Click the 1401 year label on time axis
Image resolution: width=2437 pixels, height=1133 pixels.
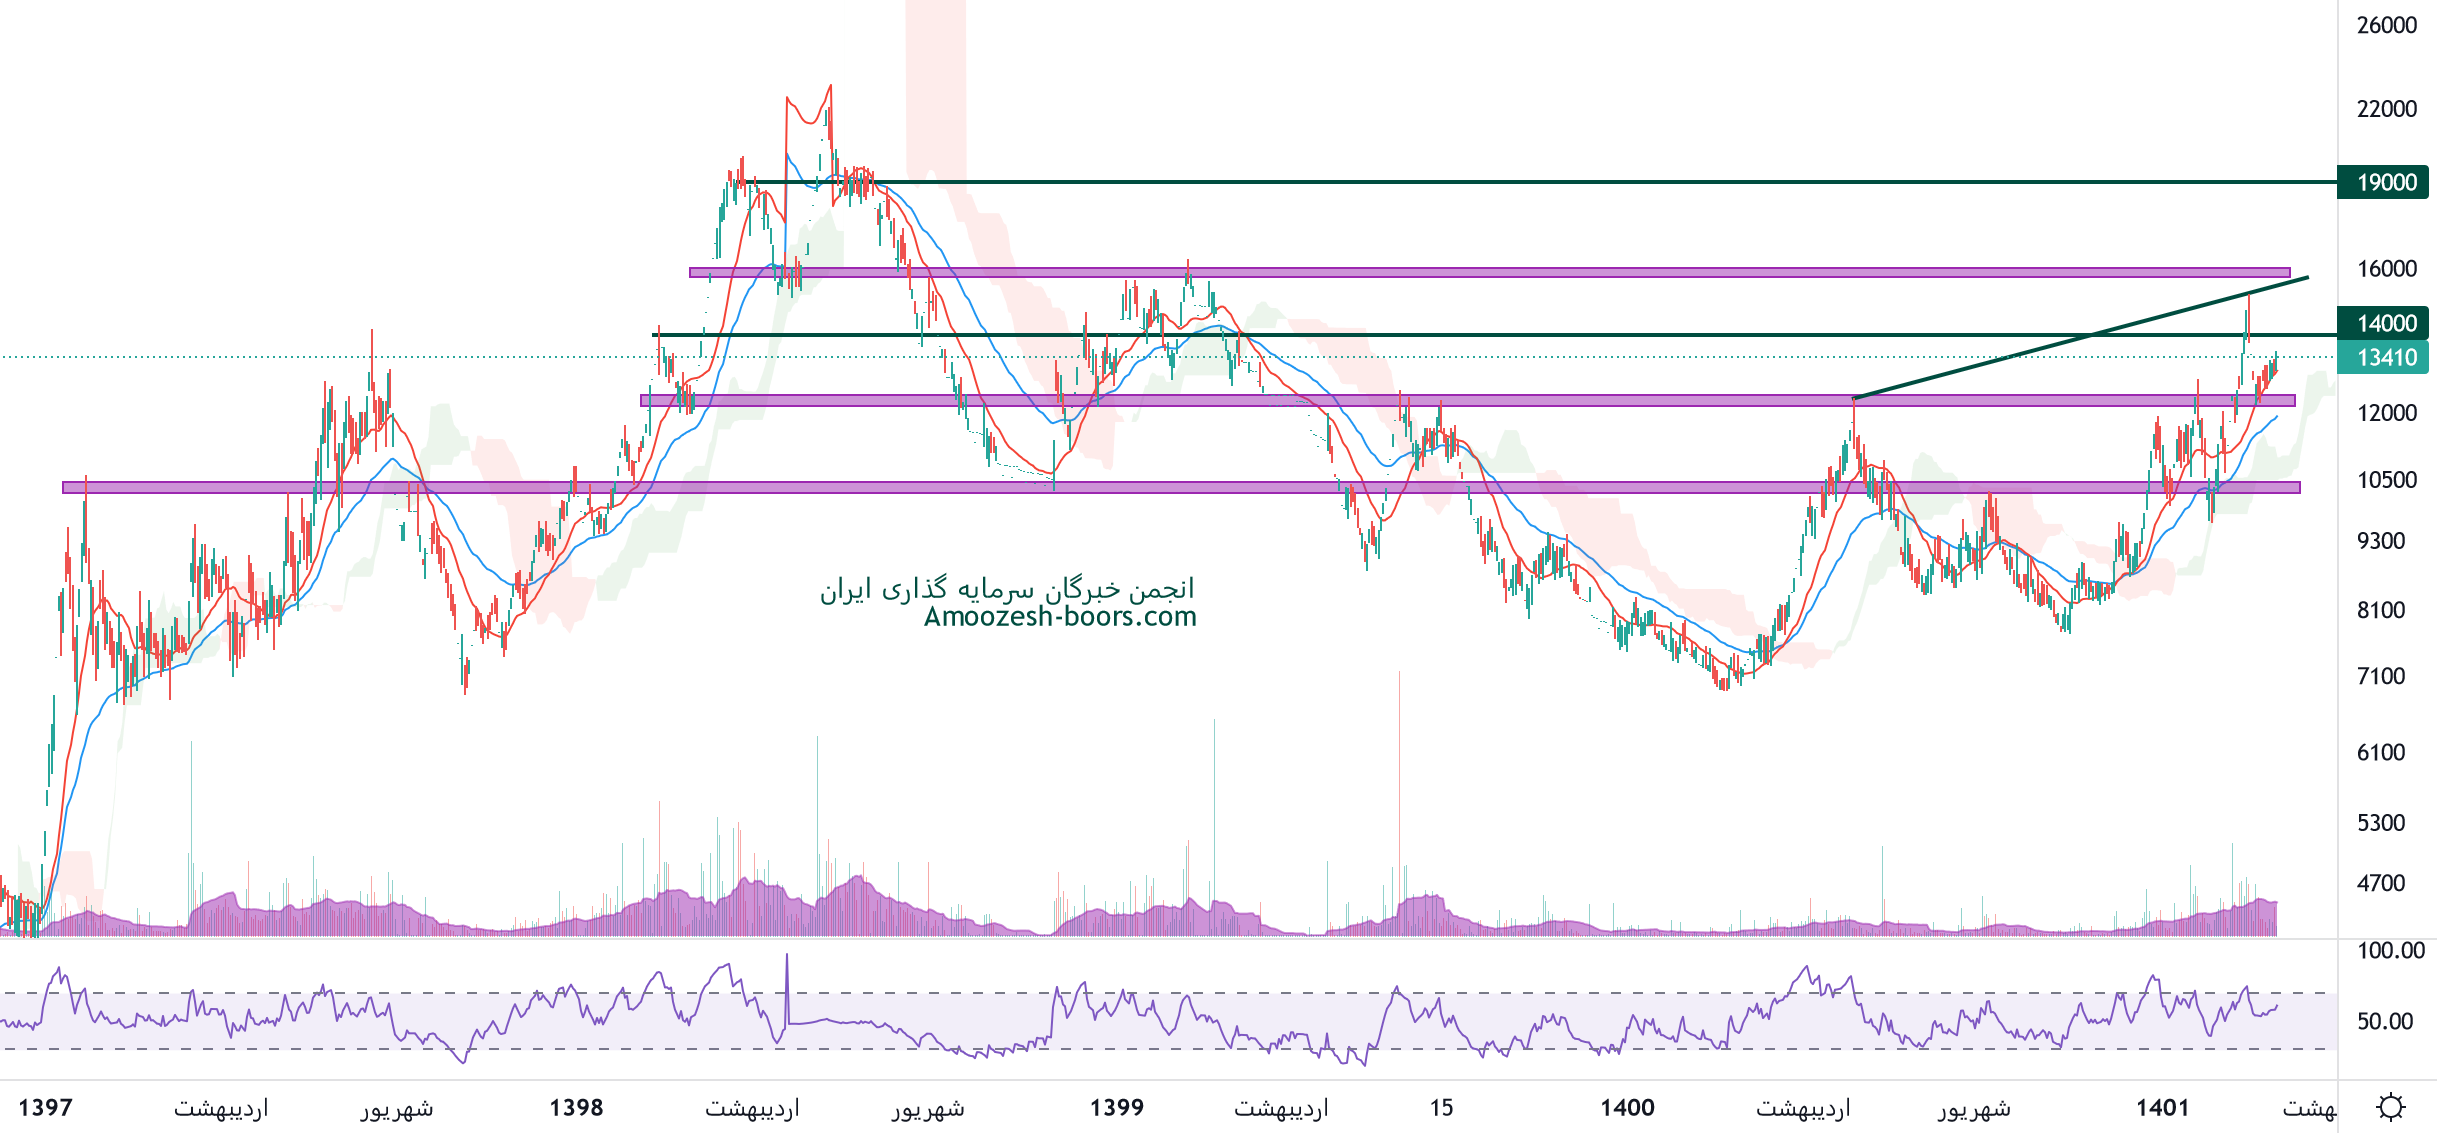tap(2163, 1107)
